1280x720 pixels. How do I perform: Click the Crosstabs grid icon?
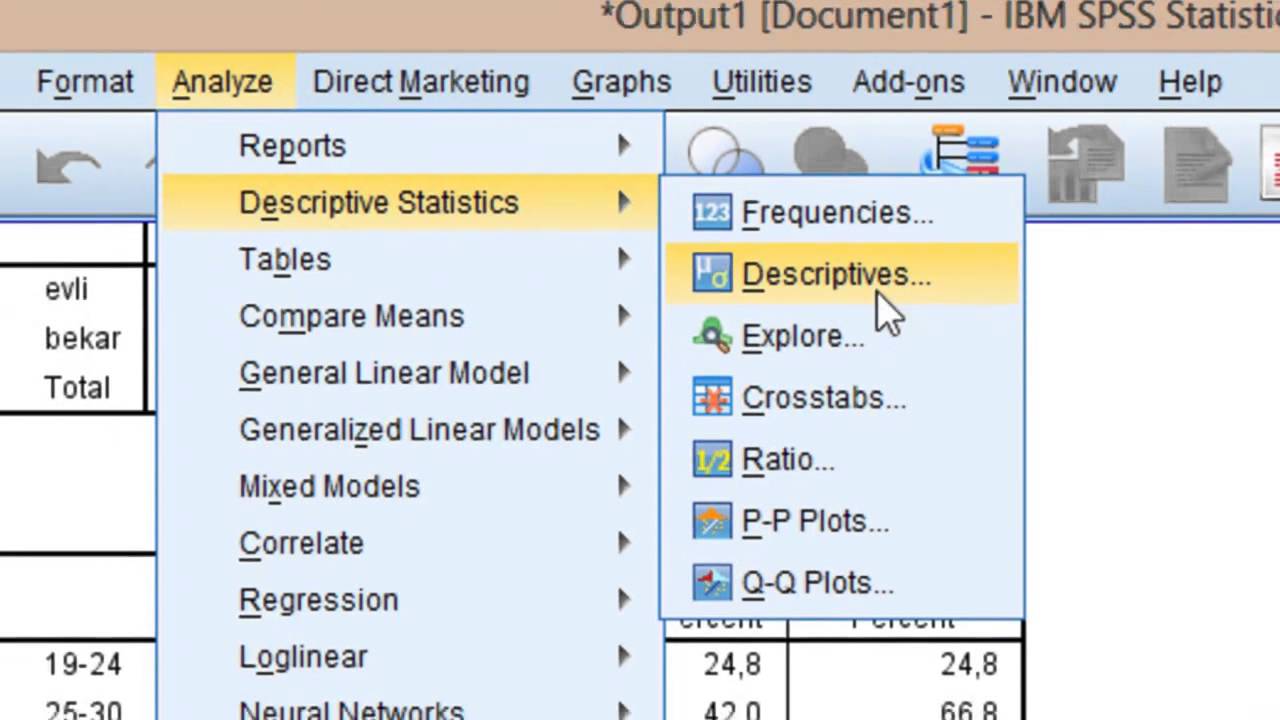click(712, 397)
